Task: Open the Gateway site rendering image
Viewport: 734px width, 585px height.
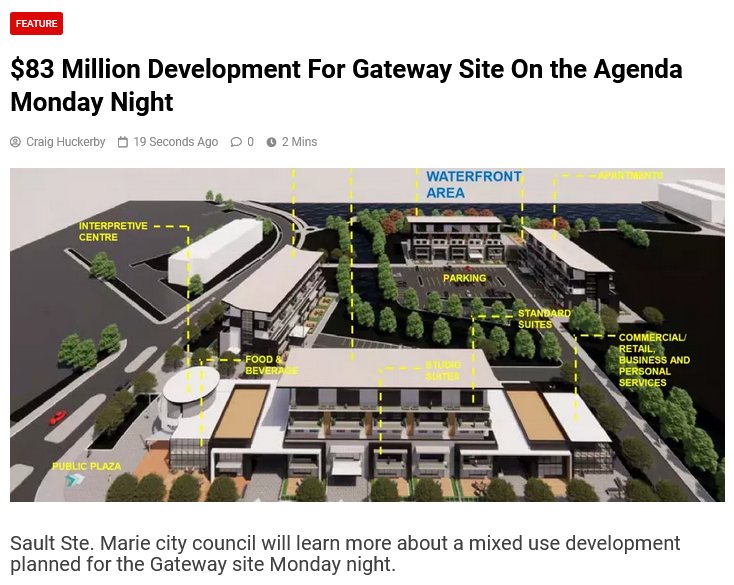Action: pyautogui.click(x=367, y=335)
